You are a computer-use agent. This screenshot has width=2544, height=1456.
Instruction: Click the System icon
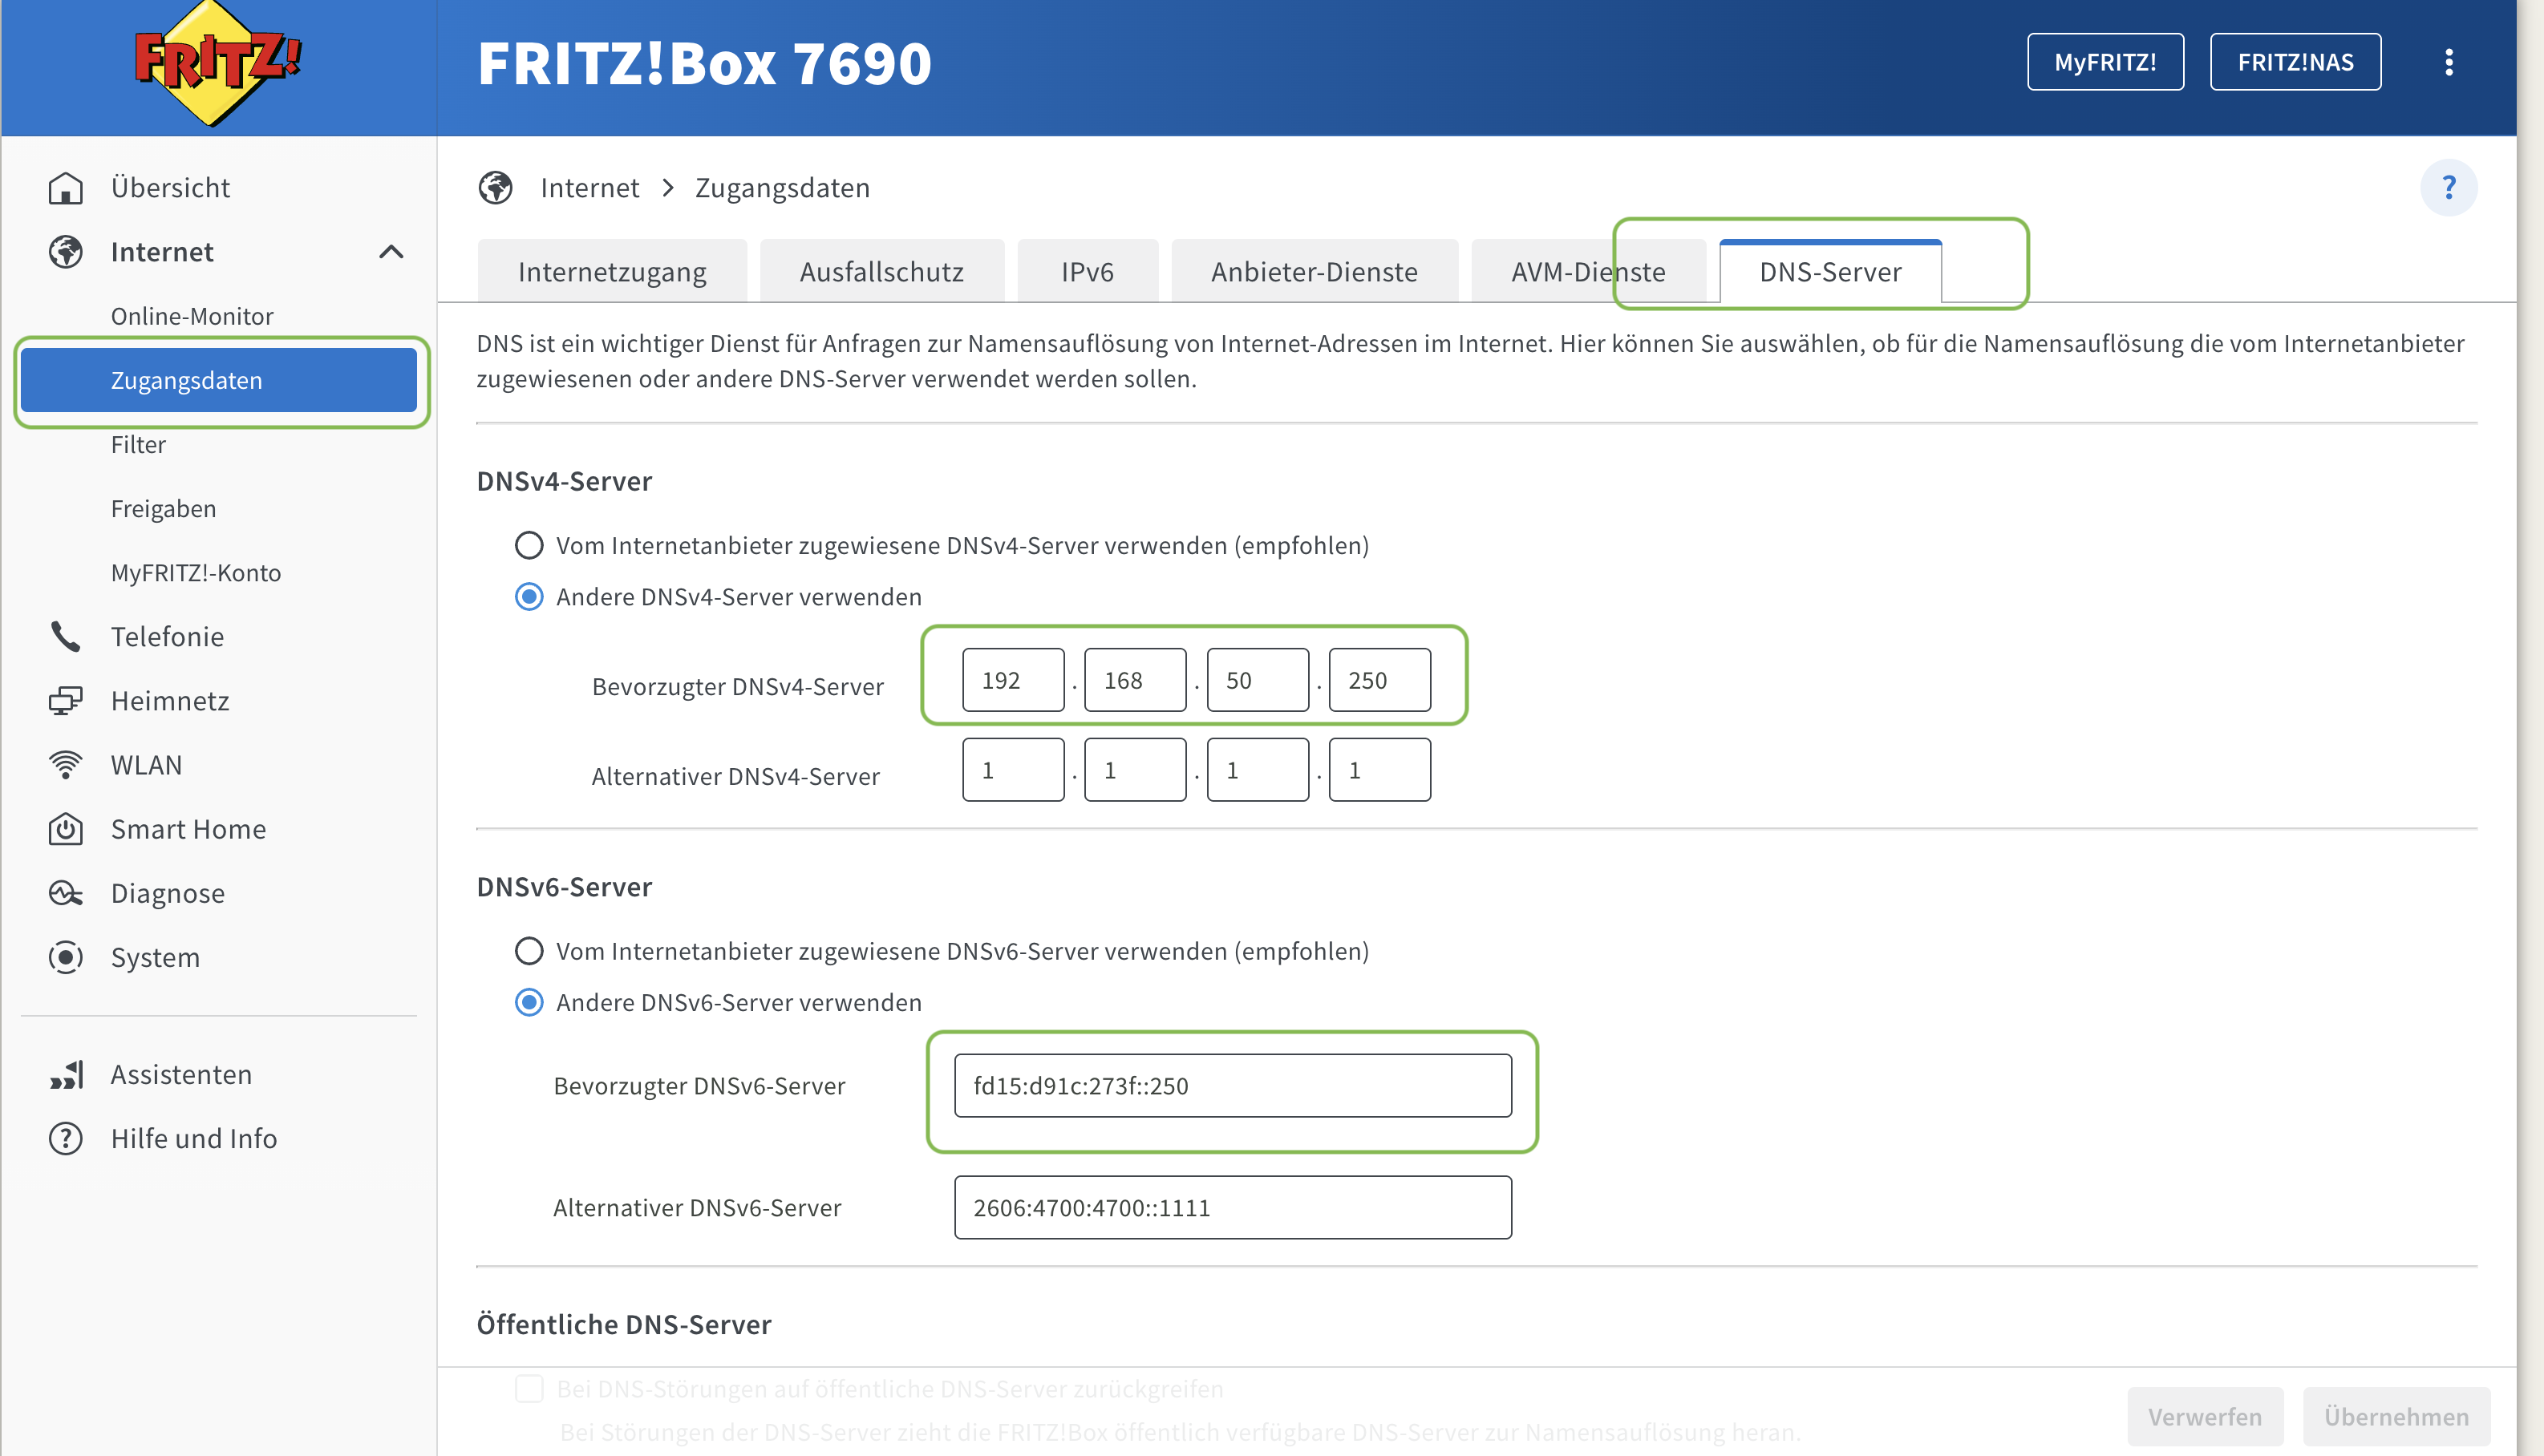pos(66,957)
